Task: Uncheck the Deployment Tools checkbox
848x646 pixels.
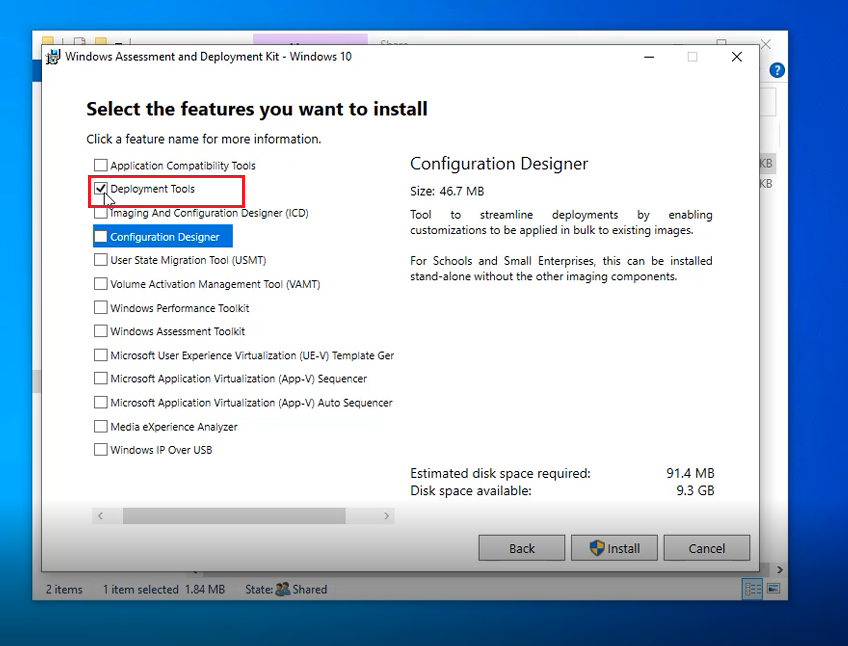Action: [101, 189]
